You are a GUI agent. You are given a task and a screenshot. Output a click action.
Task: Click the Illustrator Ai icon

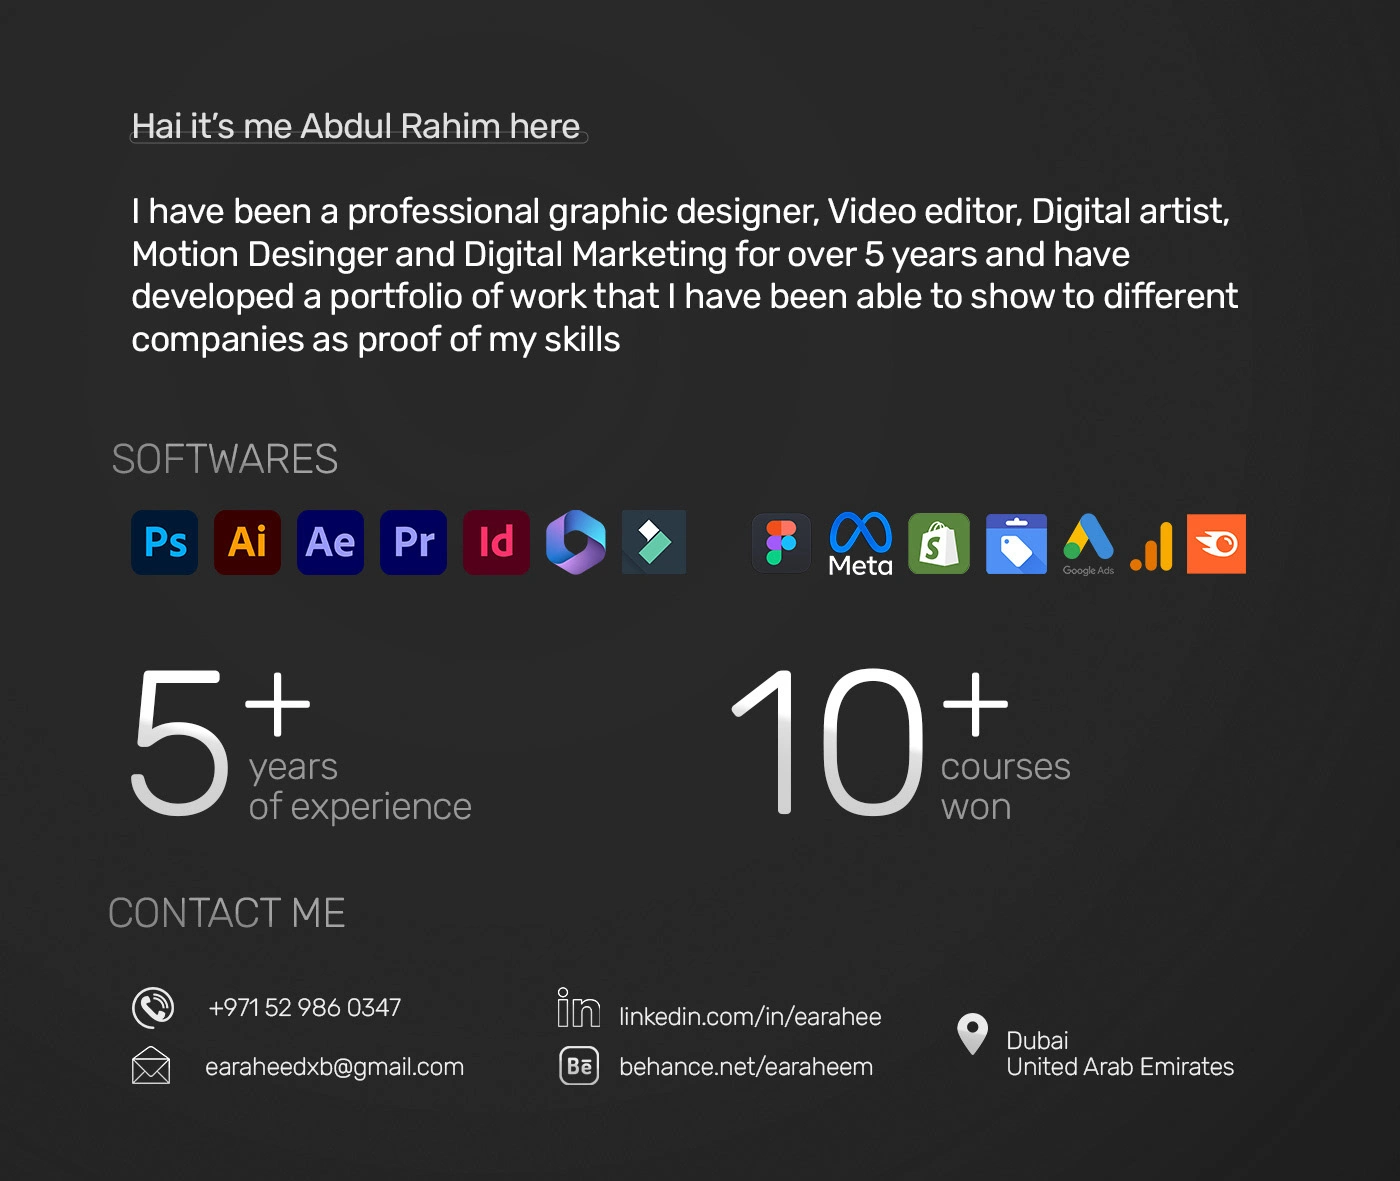tap(248, 542)
